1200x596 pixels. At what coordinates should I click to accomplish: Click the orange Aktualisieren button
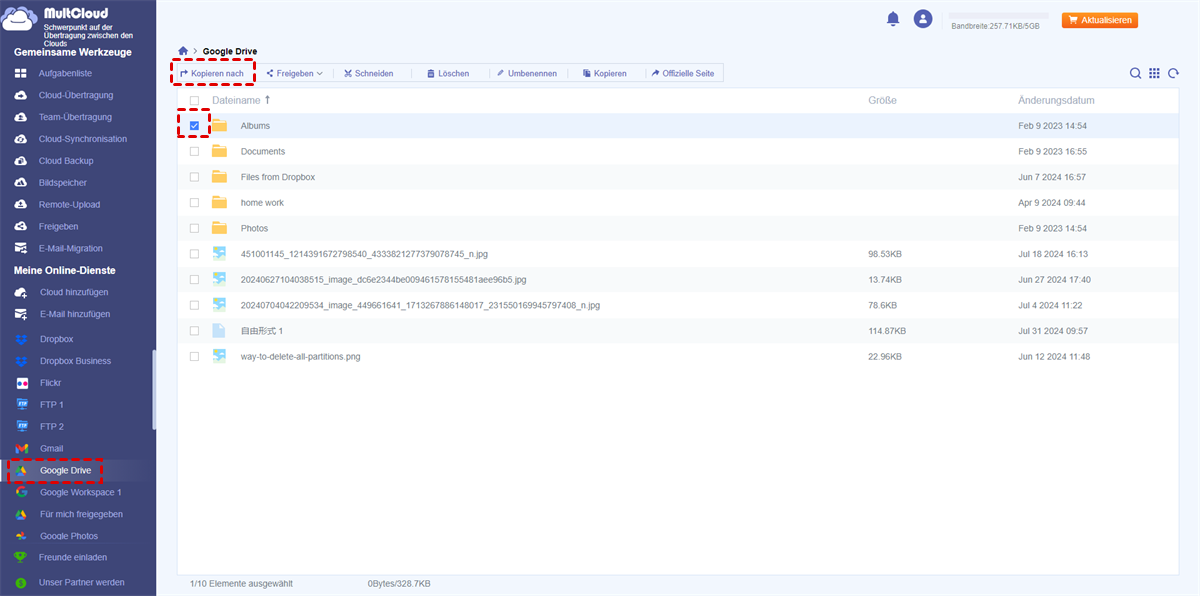1099,20
